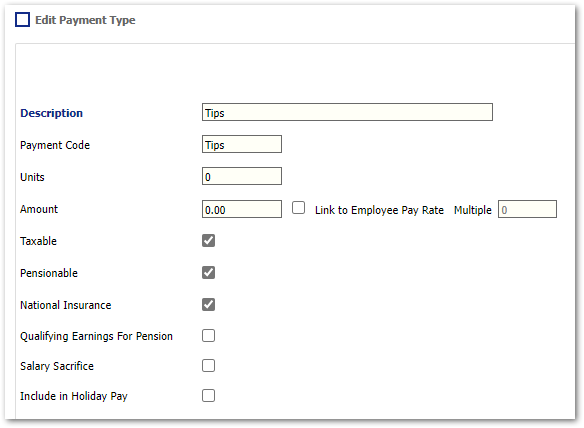Enable Link to Employee Pay Rate checkbox
The width and height of the screenshot is (584, 428).
pos(298,208)
